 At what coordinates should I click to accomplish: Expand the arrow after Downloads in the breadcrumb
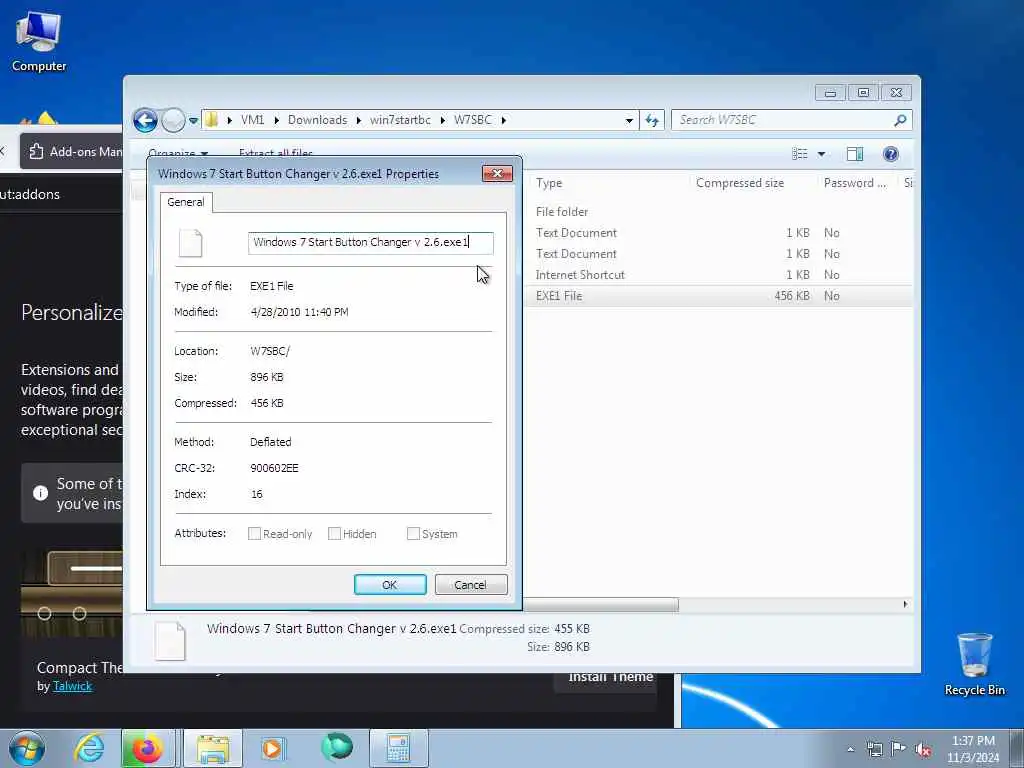coord(359,120)
